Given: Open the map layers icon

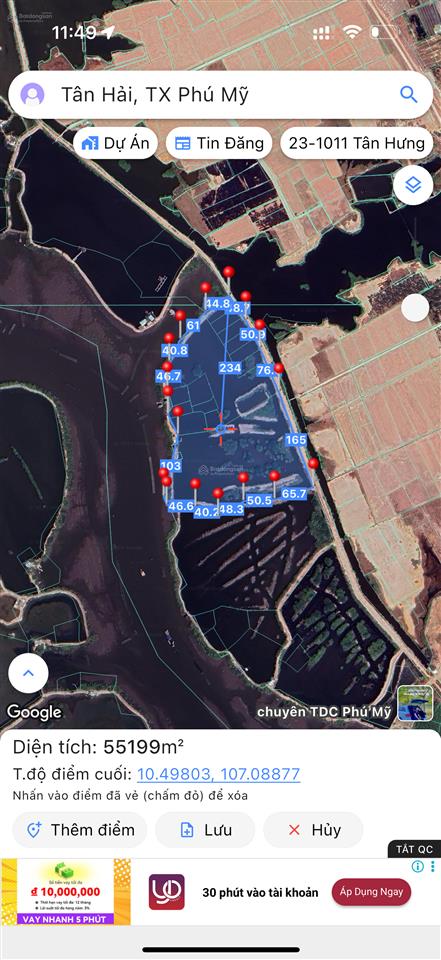Looking at the screenshot, I should click(413, 185).
